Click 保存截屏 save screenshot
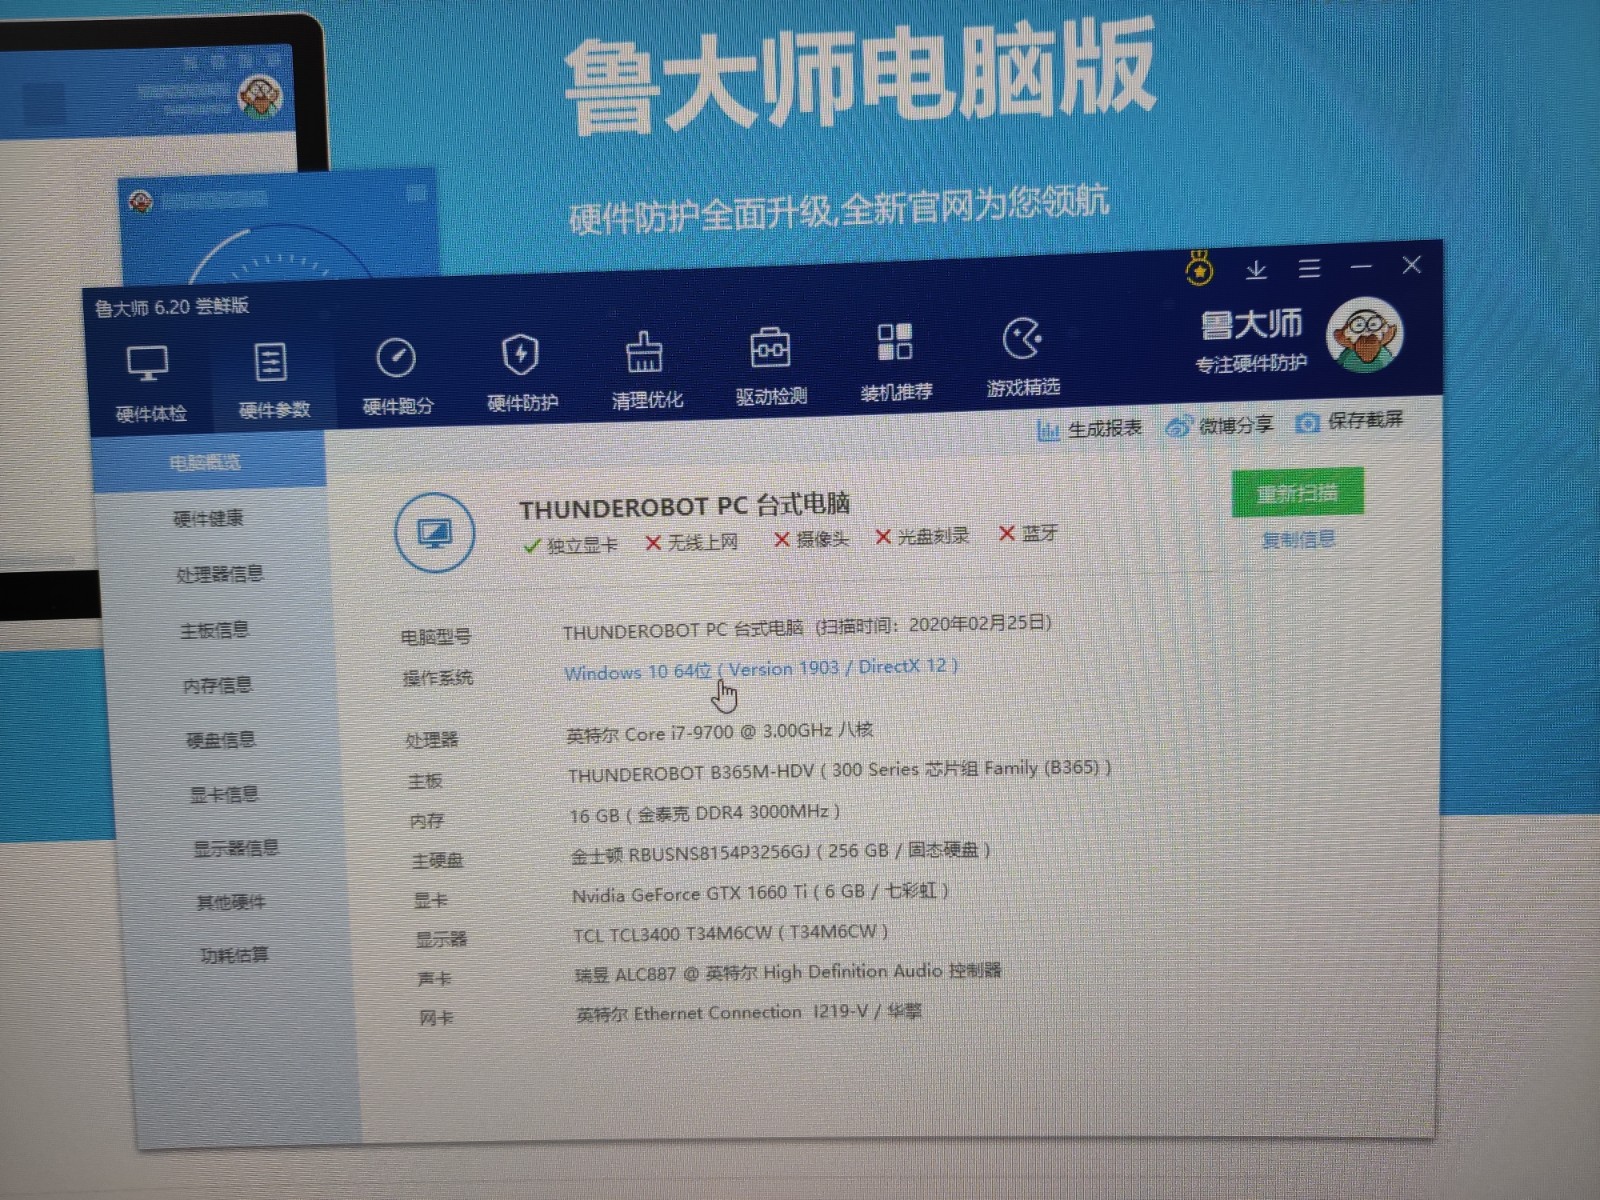 tap(1350, 421)
